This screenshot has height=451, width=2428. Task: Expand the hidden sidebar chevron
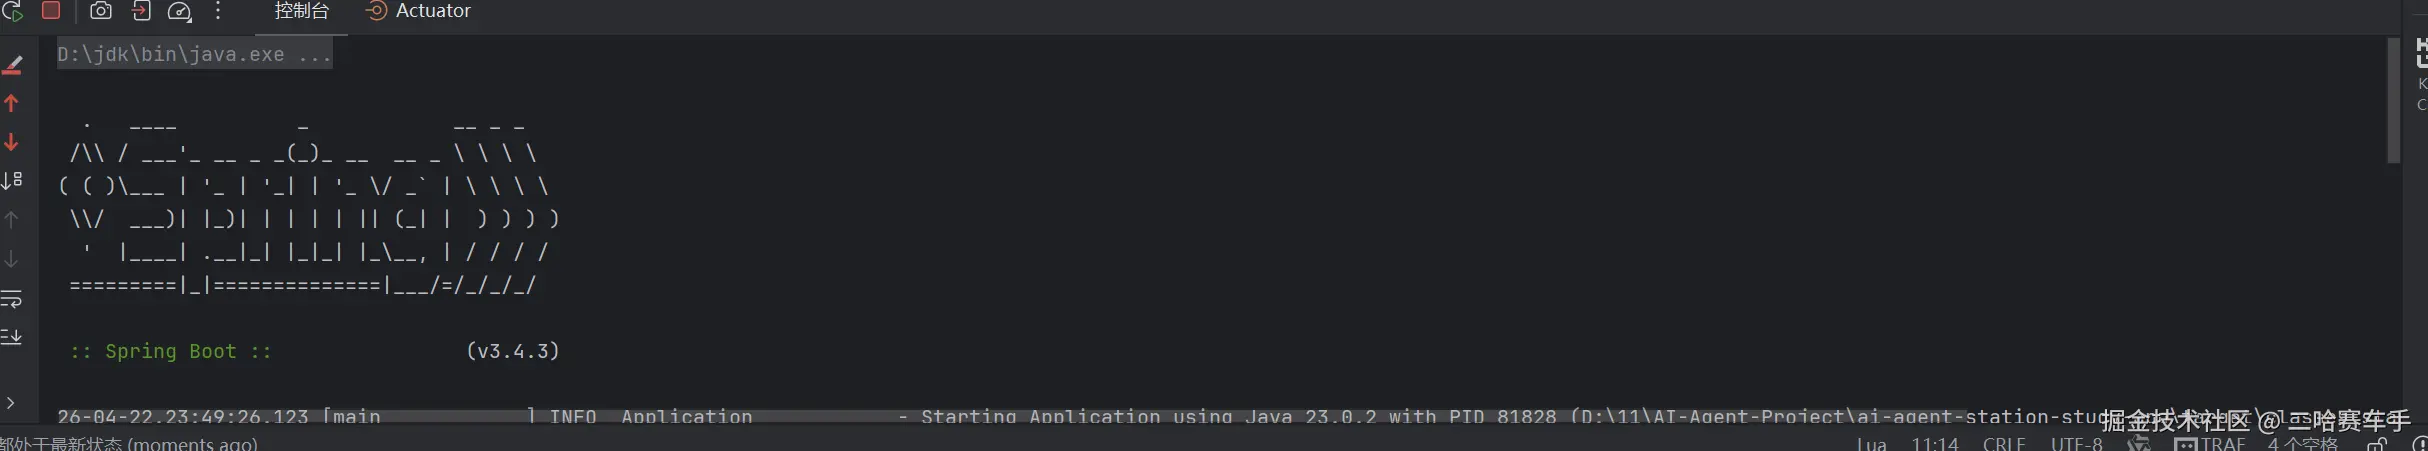tap(10, 403)
